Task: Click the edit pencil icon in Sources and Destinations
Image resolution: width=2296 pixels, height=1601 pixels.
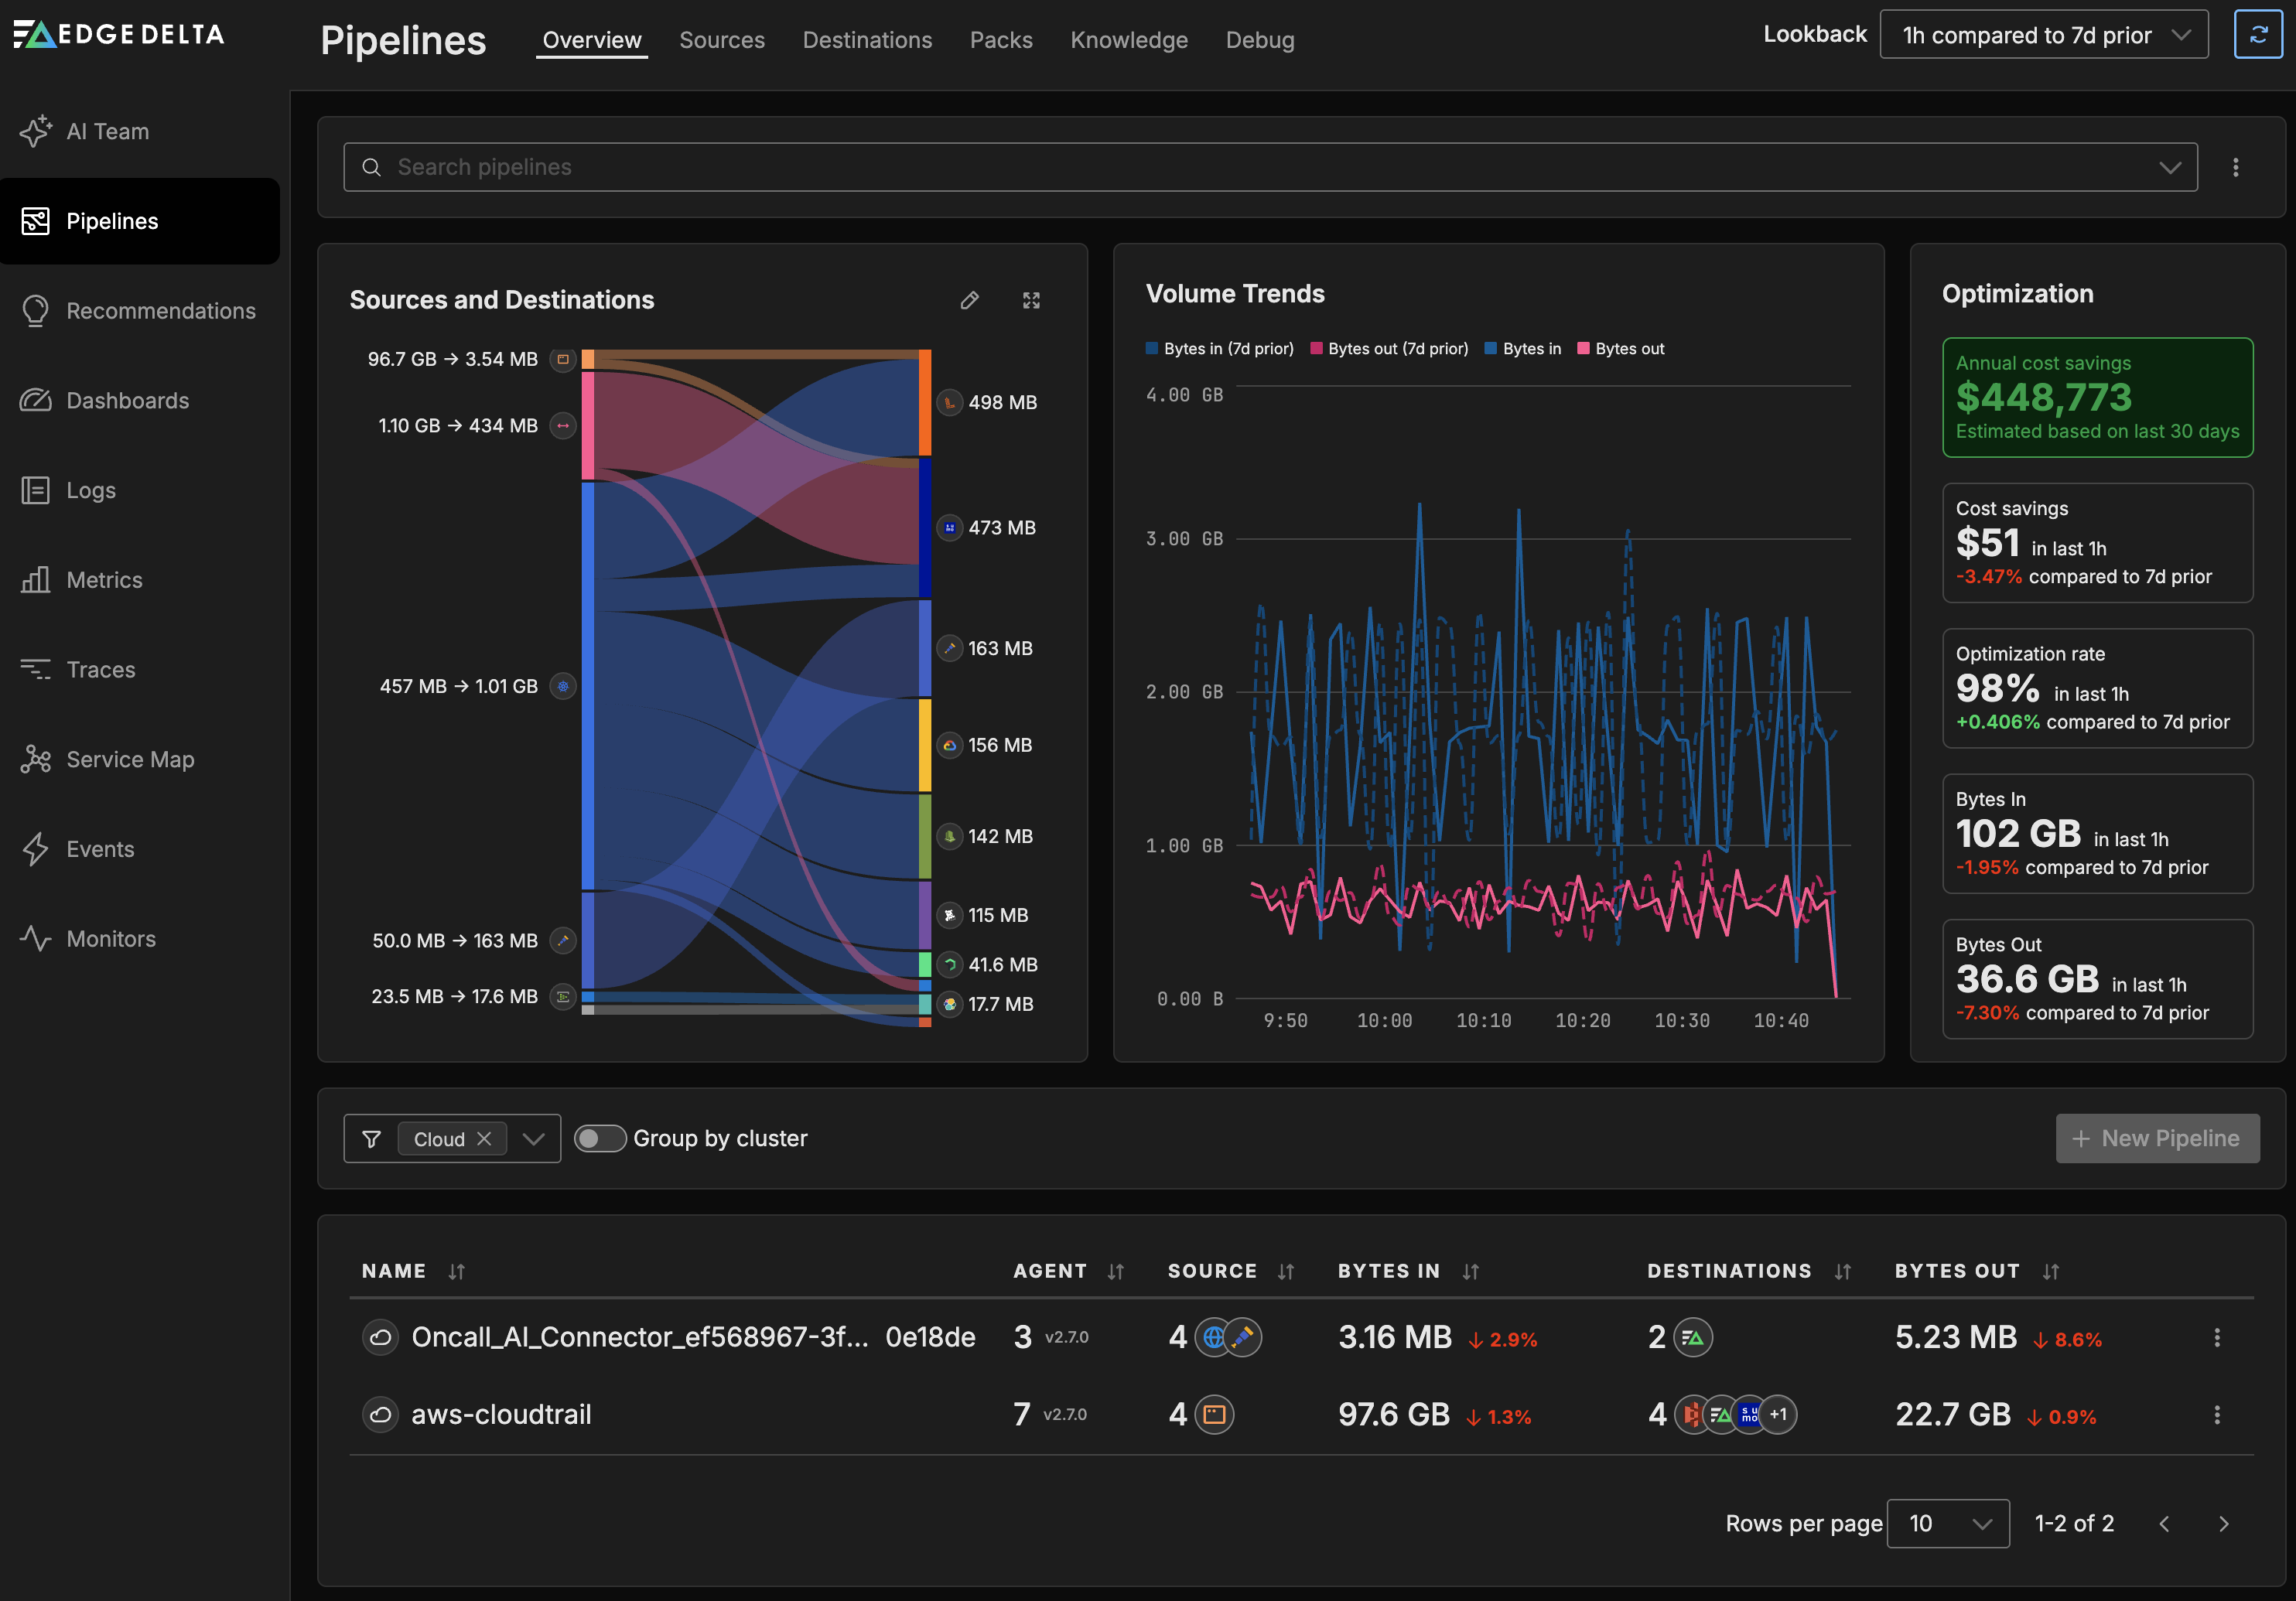Action: [x=969, y=300]
